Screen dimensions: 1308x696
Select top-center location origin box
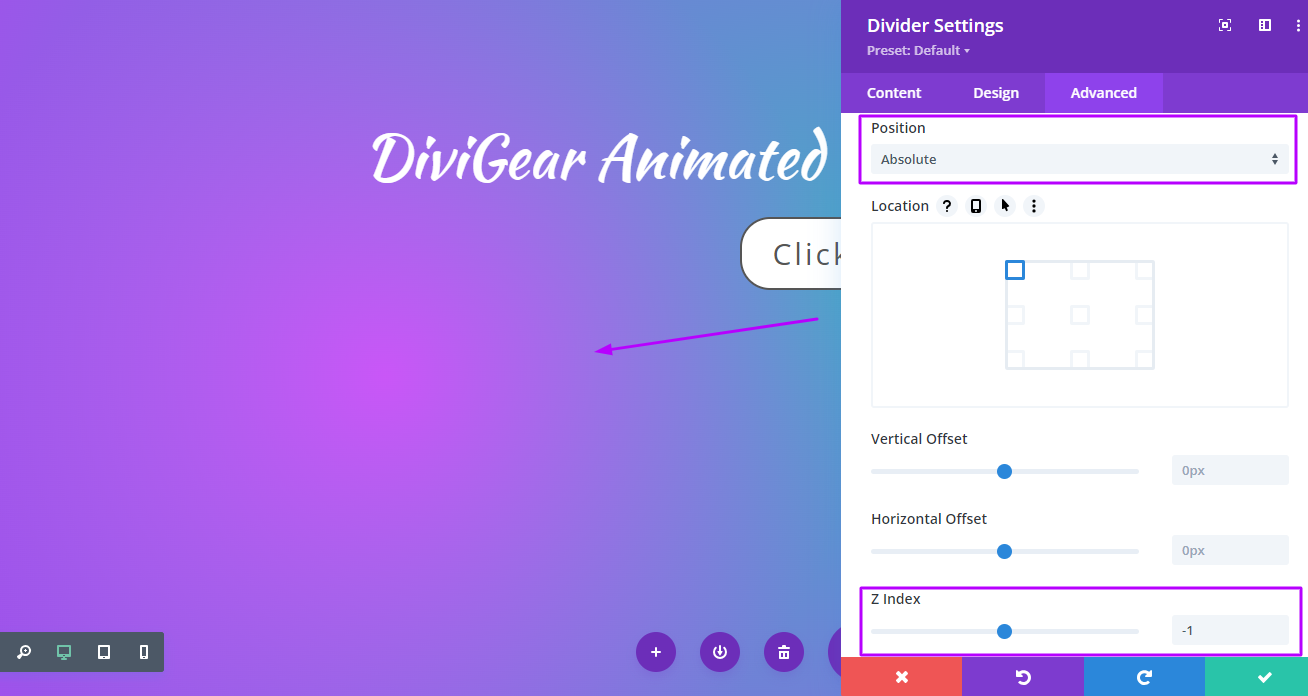(x=1080, y=270)
